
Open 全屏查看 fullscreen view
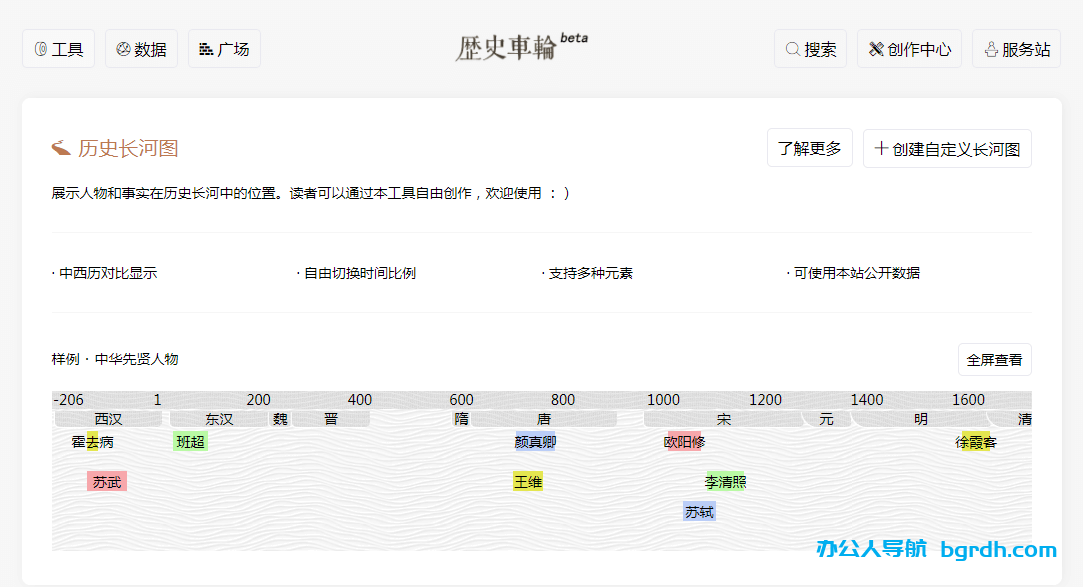point(994,360)
